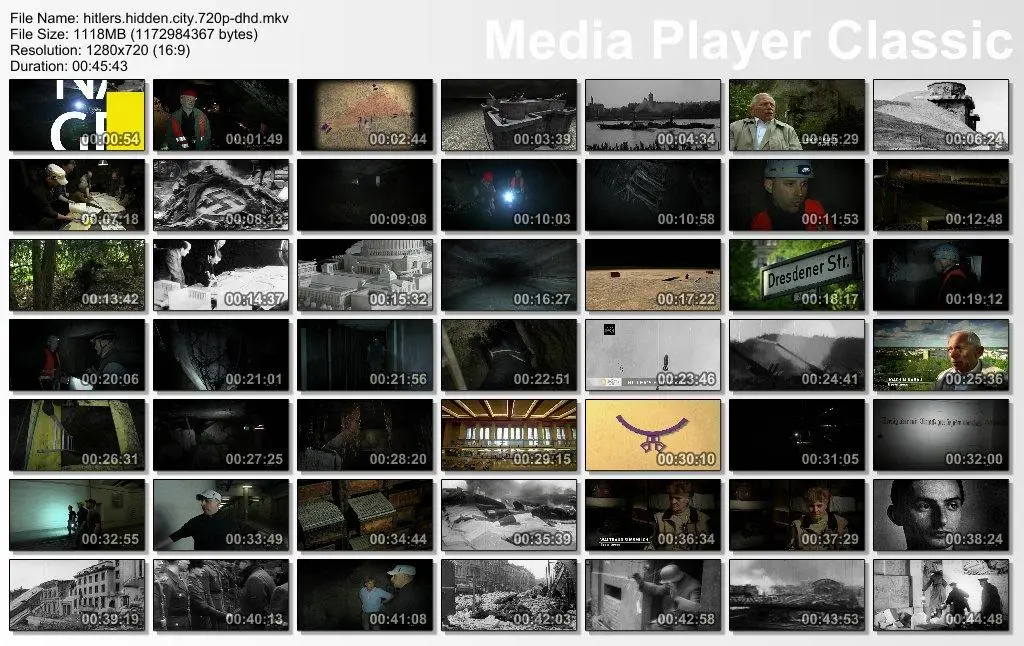Select the ruined buildings frame 00:39:19
The width and height of the screenshot is (1024, 646).
(x=77, y=595)
